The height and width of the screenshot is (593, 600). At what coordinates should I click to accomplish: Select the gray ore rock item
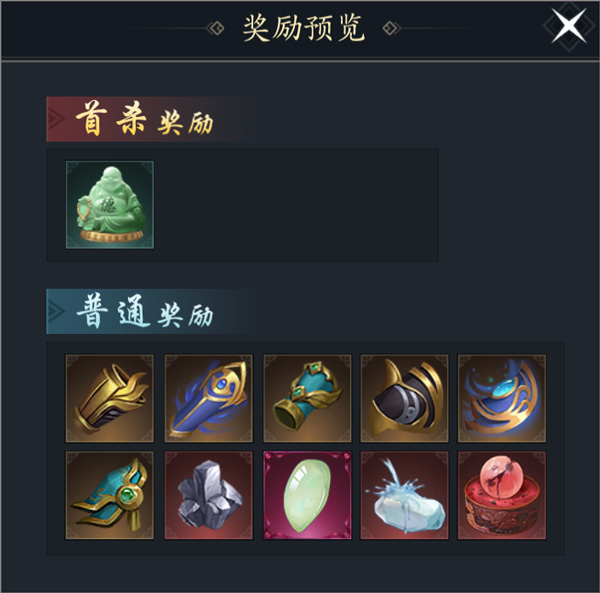pos(209,495)
